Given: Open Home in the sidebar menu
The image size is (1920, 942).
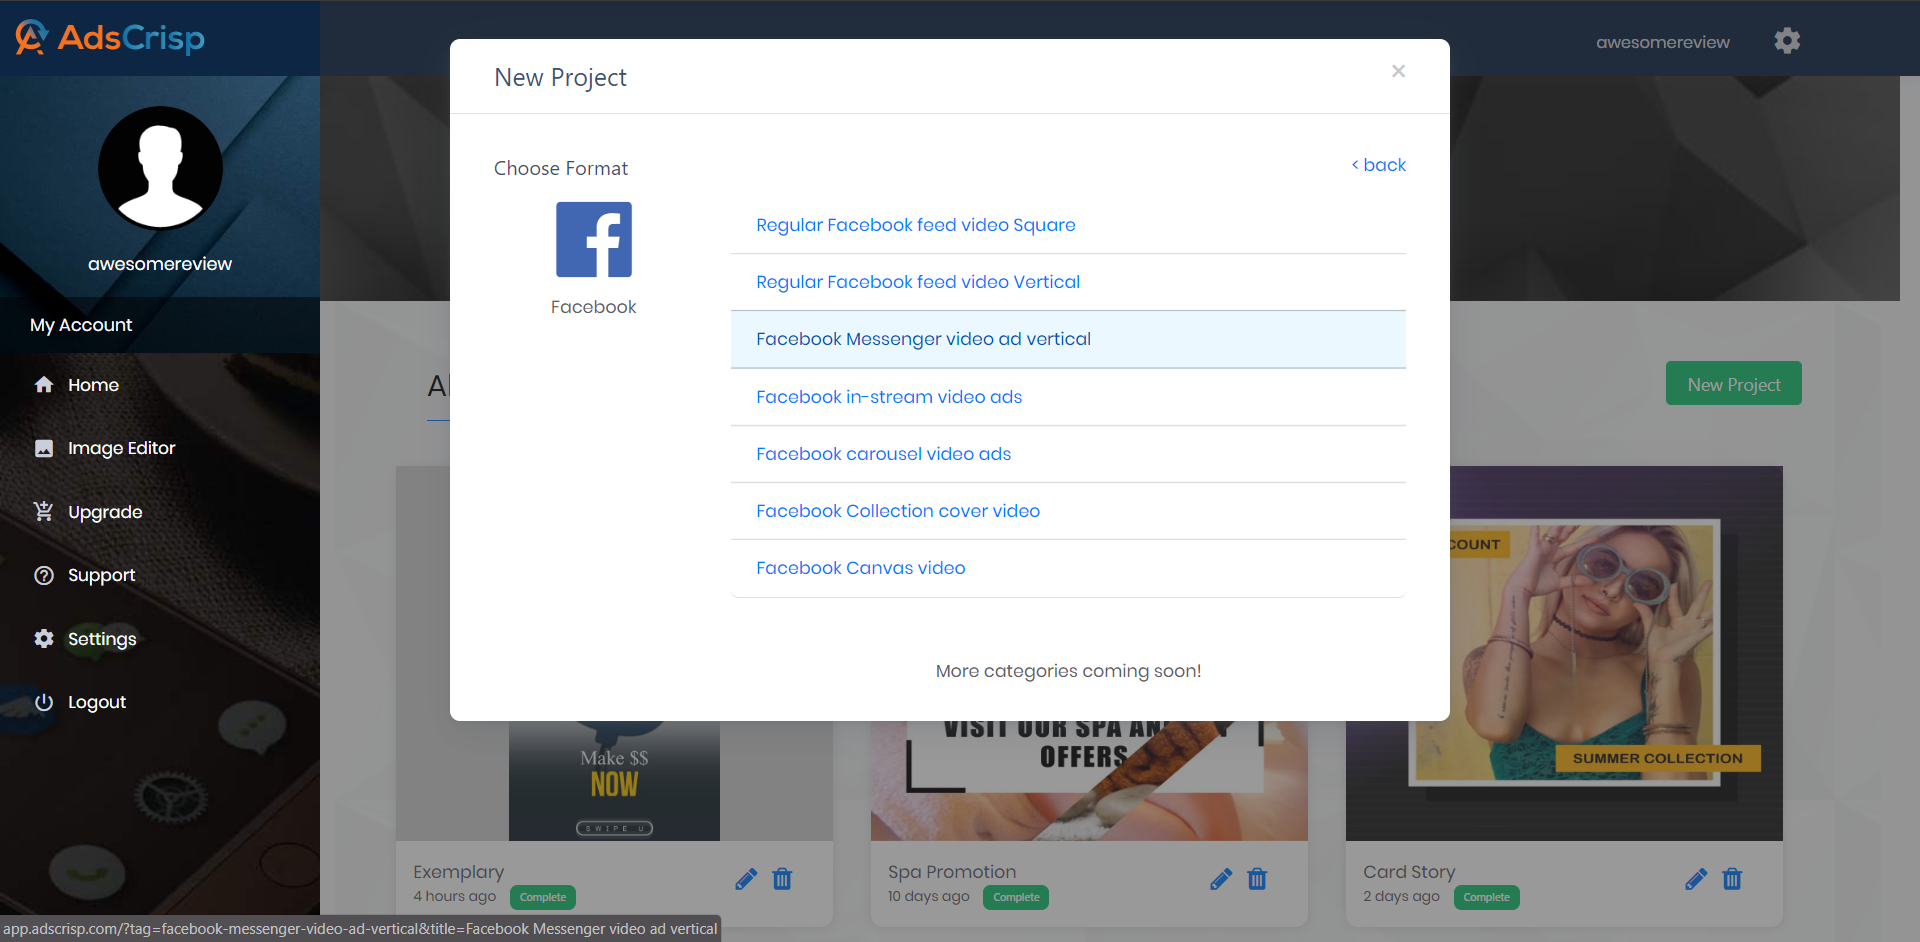Looking at the screenshot, I should [93, 385].
